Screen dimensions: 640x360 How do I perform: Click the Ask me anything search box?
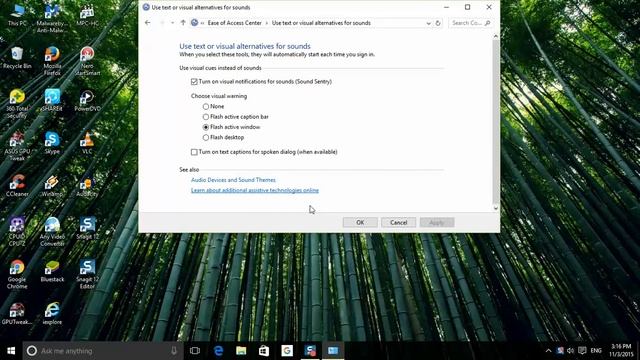(x=102, y=351)
